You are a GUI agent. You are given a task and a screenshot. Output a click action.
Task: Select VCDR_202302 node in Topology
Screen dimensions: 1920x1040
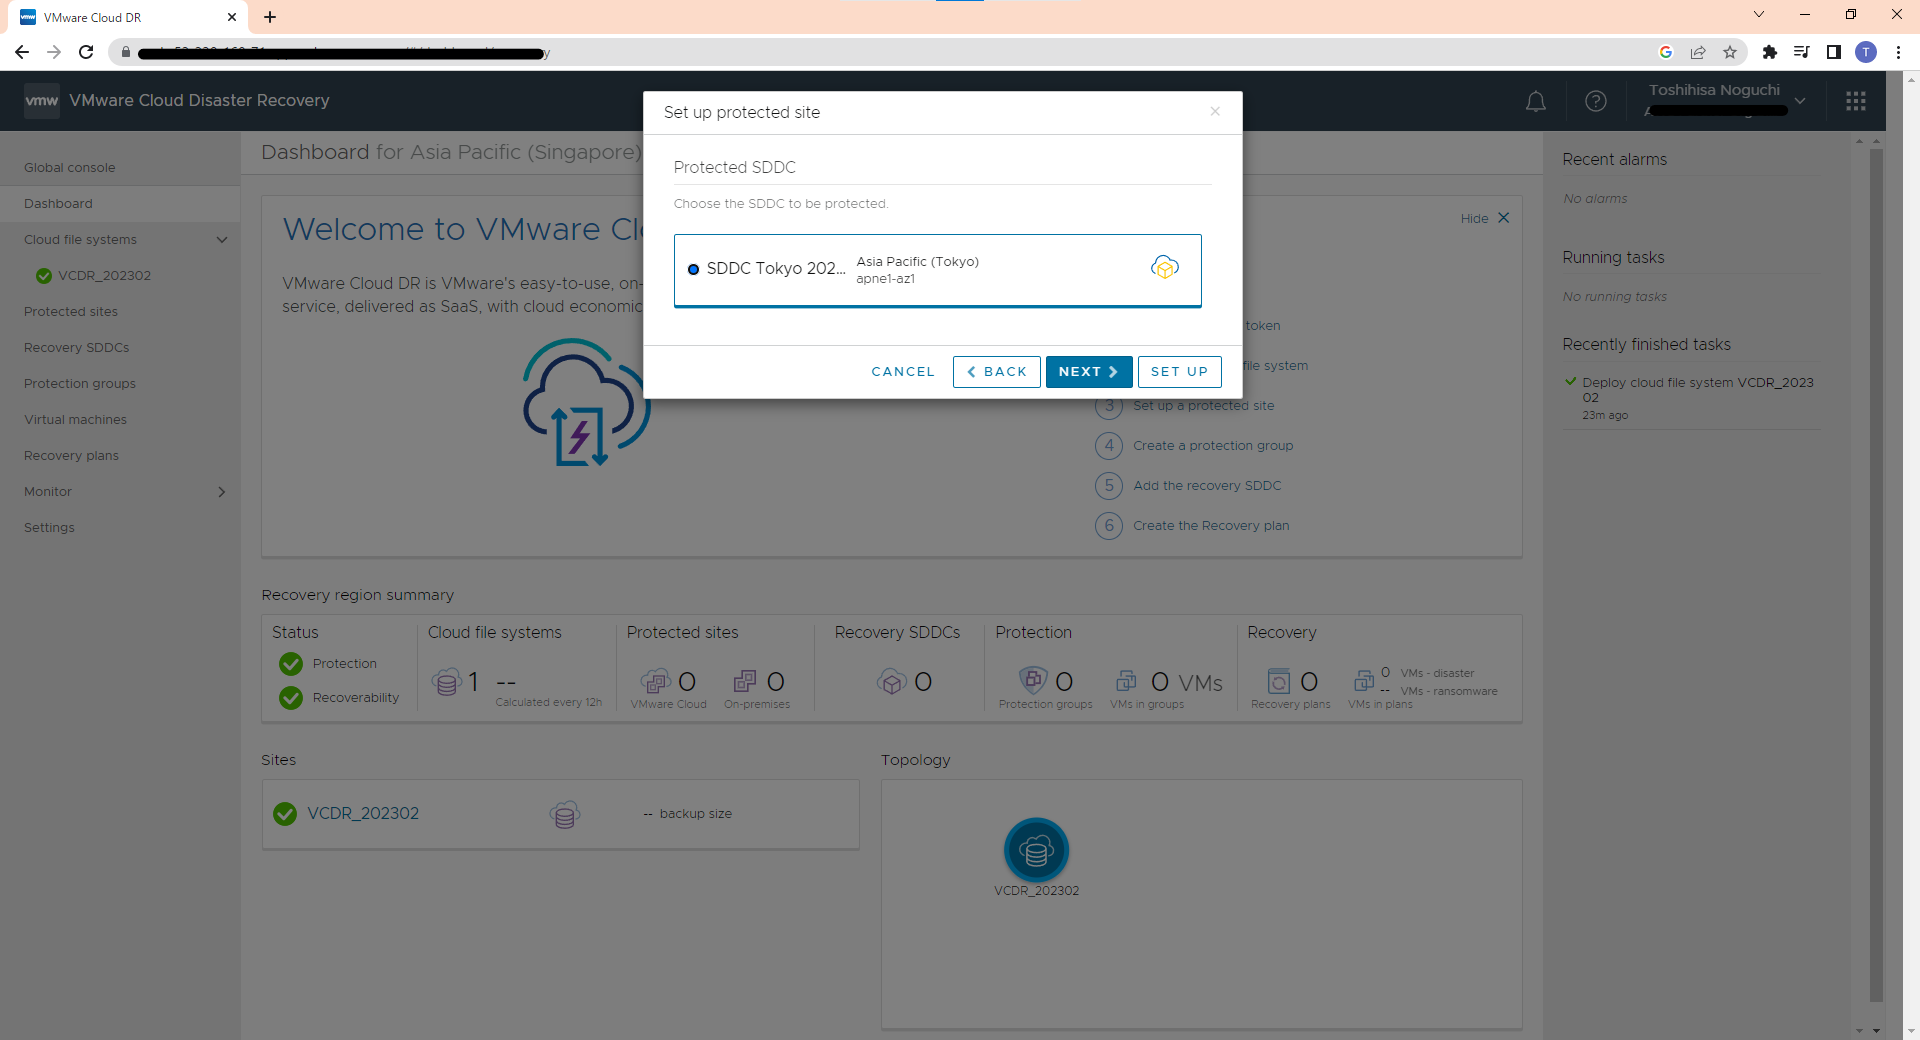[x=1036, y=851]
